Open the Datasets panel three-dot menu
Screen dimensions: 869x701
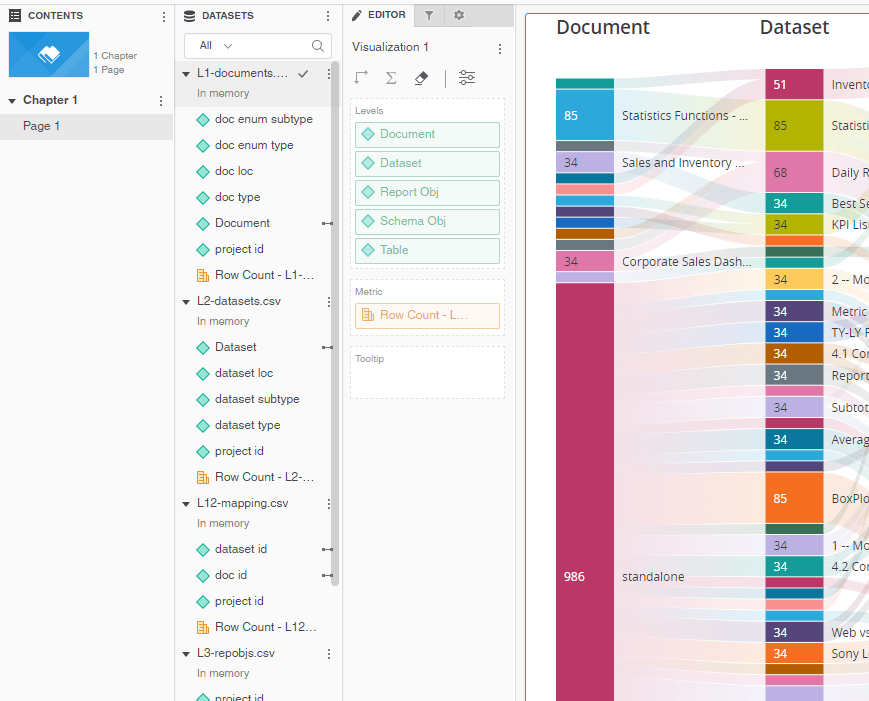click(328, 16)
